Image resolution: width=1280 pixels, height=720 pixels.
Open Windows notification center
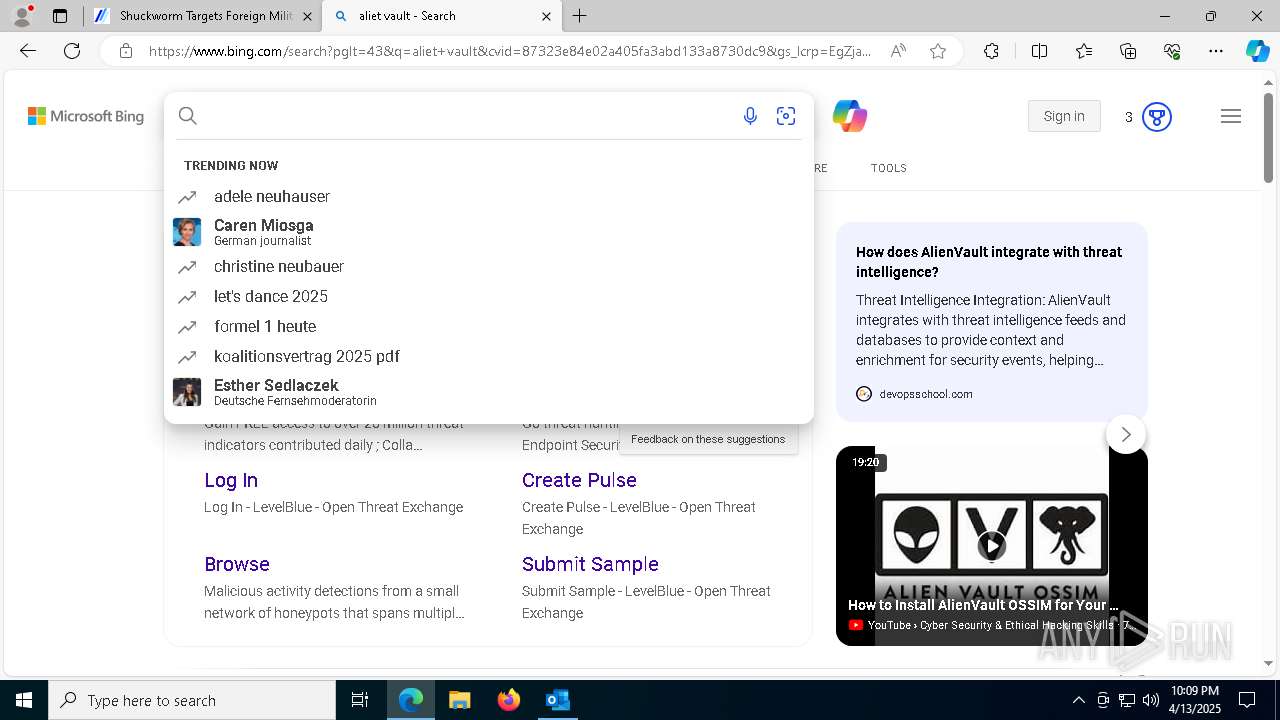(1247, 700)
